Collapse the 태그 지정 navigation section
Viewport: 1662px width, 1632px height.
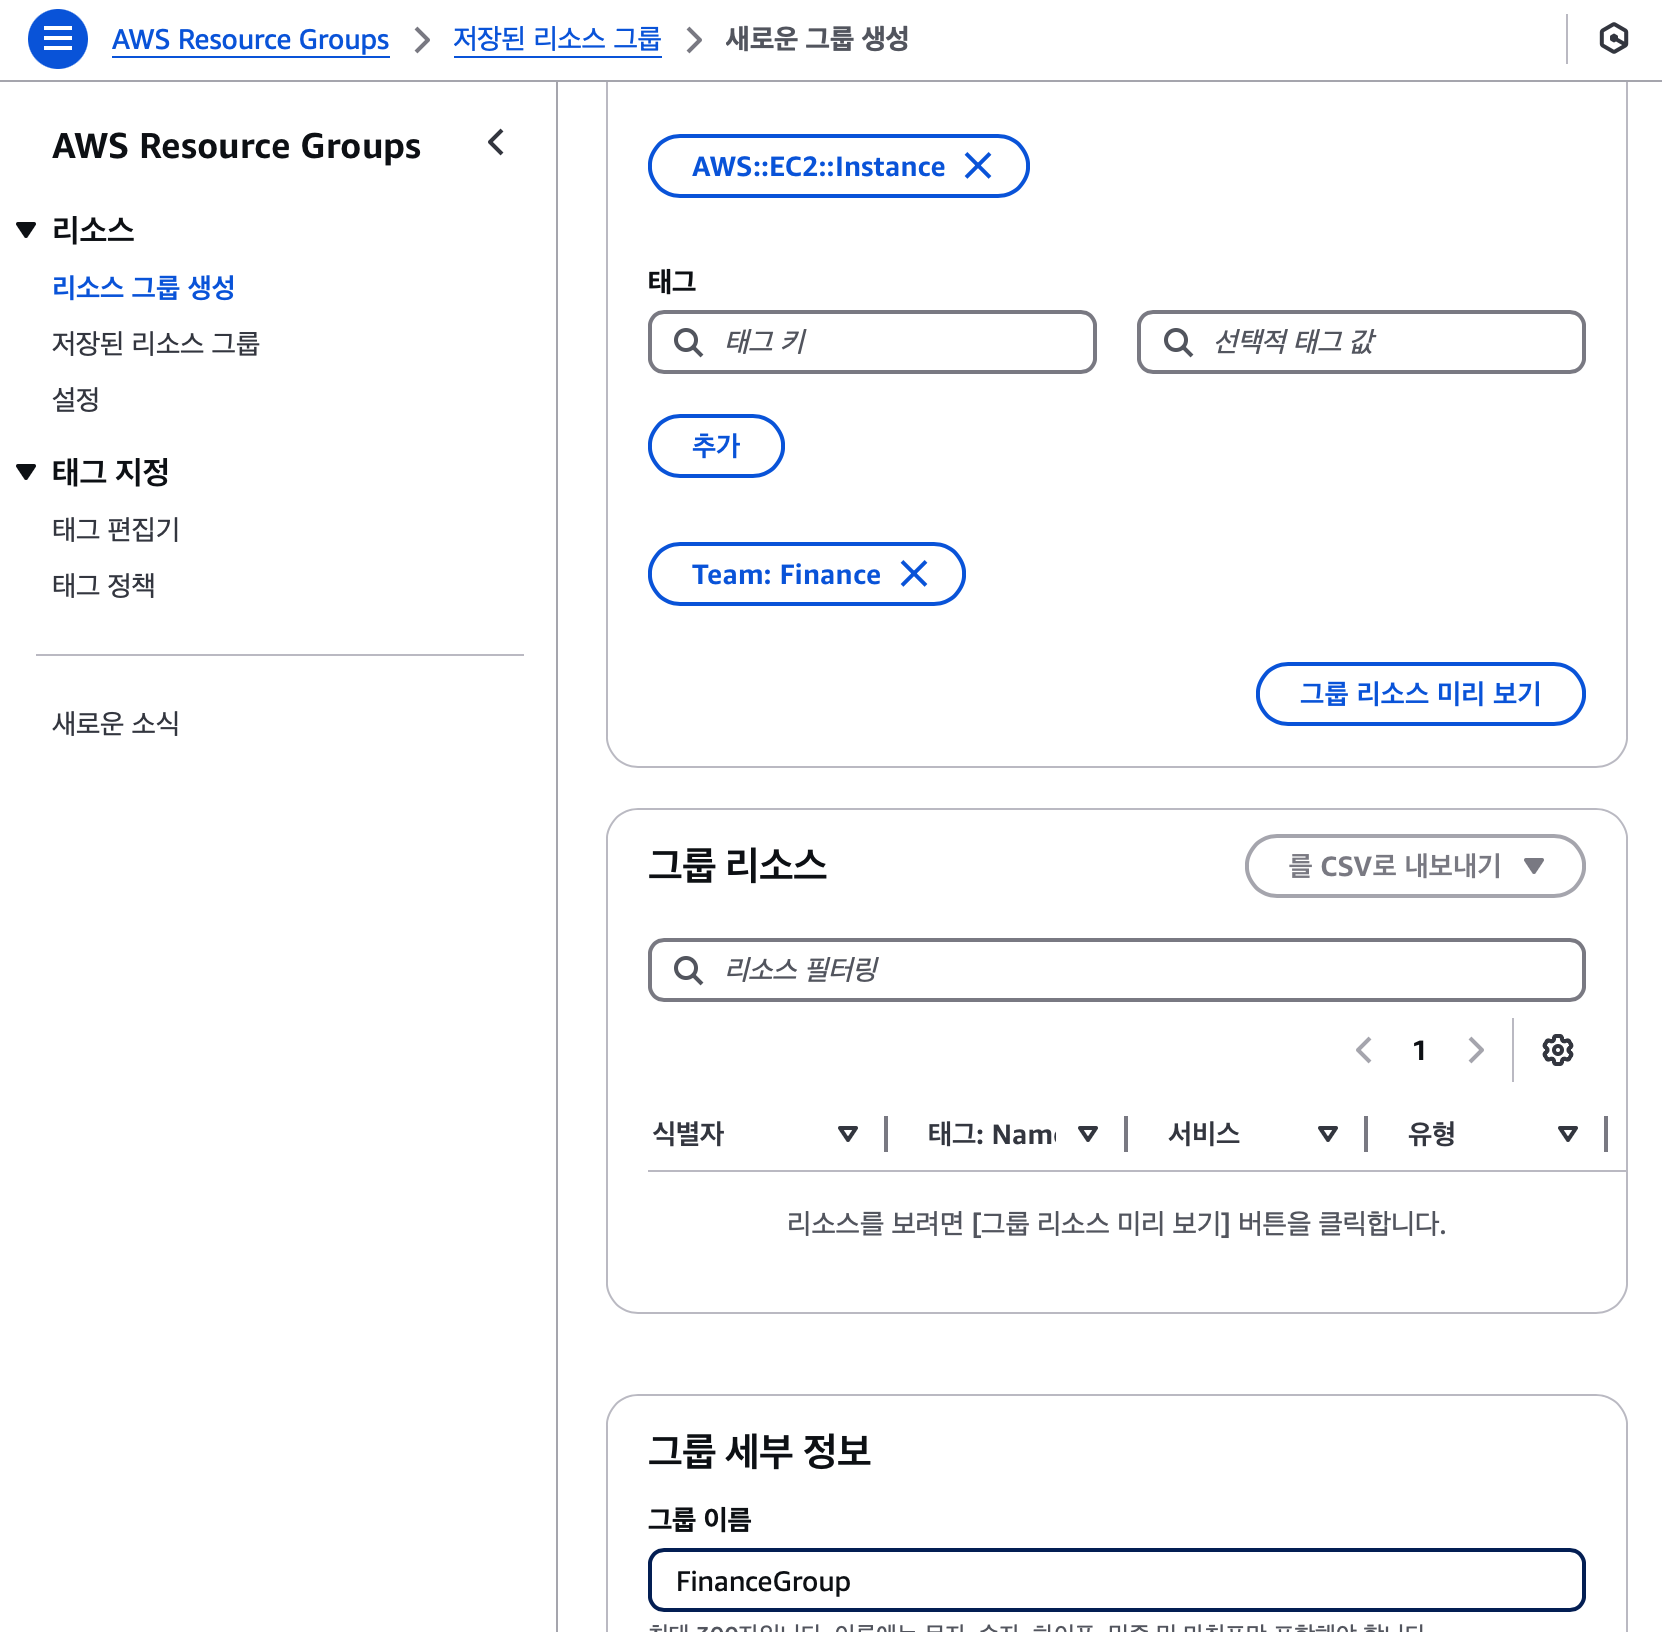pos(27,472)
